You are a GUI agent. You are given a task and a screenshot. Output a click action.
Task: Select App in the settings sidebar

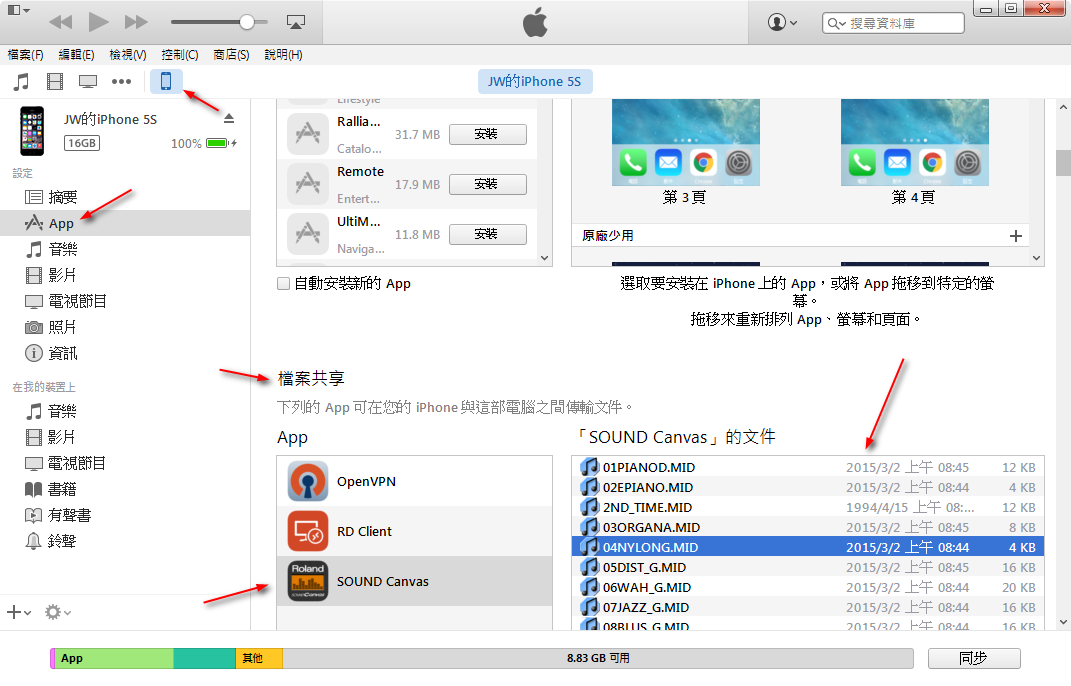(x=125, y=223)
